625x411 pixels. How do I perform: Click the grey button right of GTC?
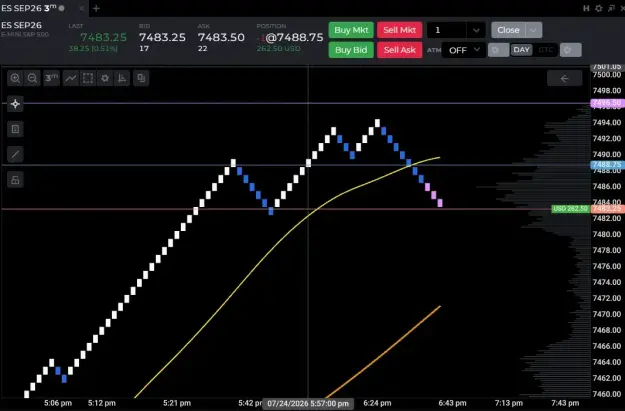[570, 50]
